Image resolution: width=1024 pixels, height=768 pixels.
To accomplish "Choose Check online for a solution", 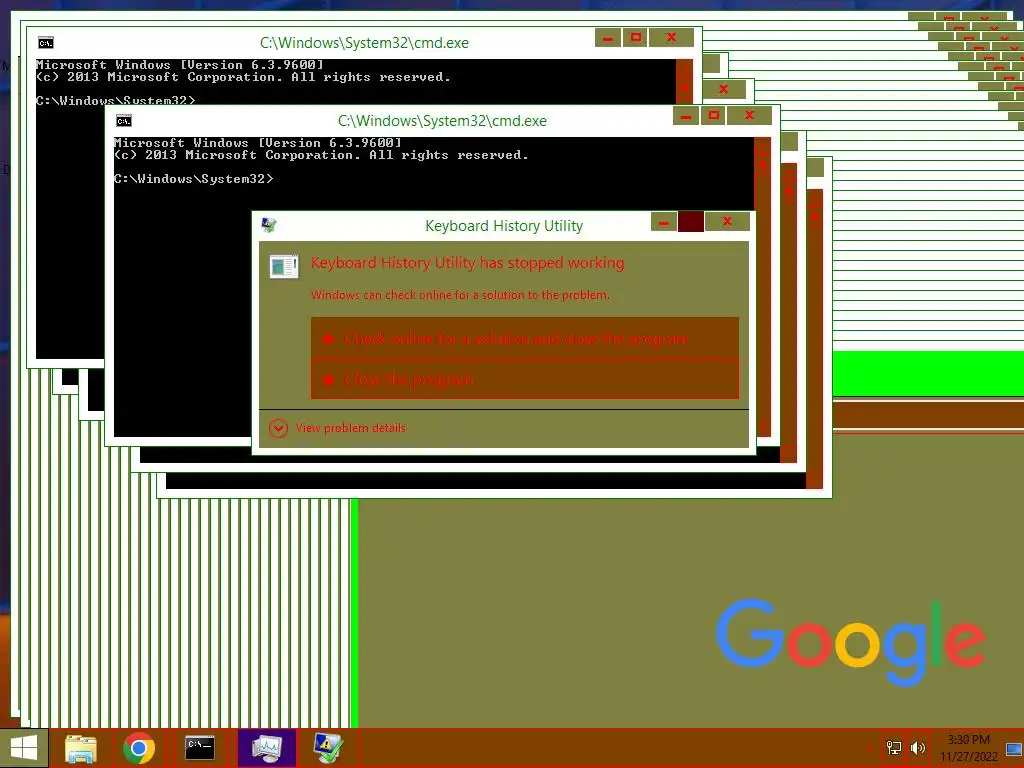I will tap(524, 338).
